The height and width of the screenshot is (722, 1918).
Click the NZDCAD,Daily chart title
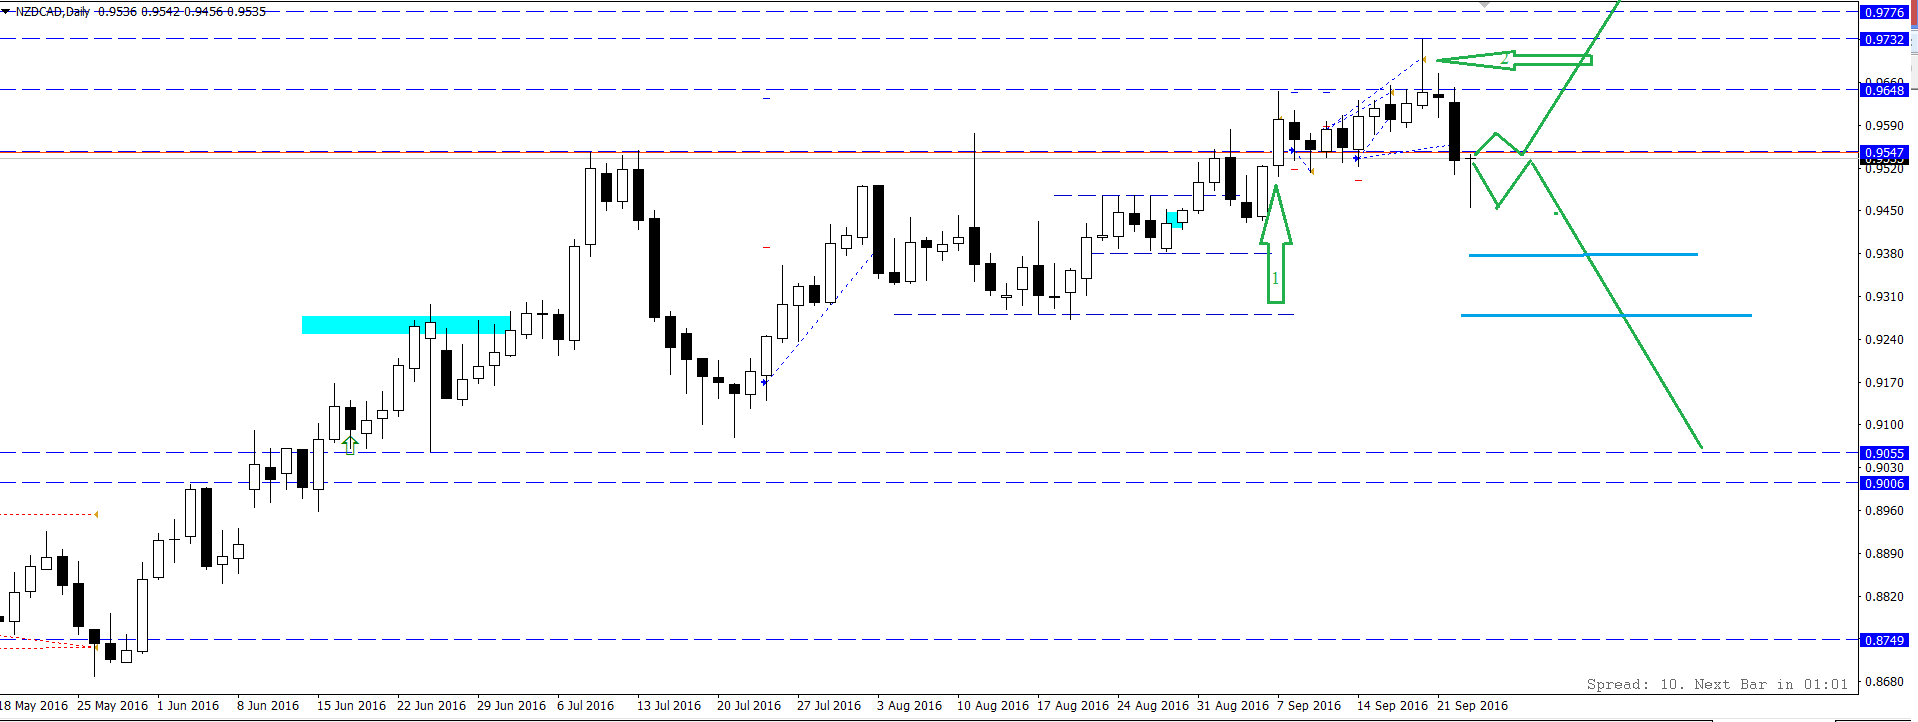coord(53,12)
